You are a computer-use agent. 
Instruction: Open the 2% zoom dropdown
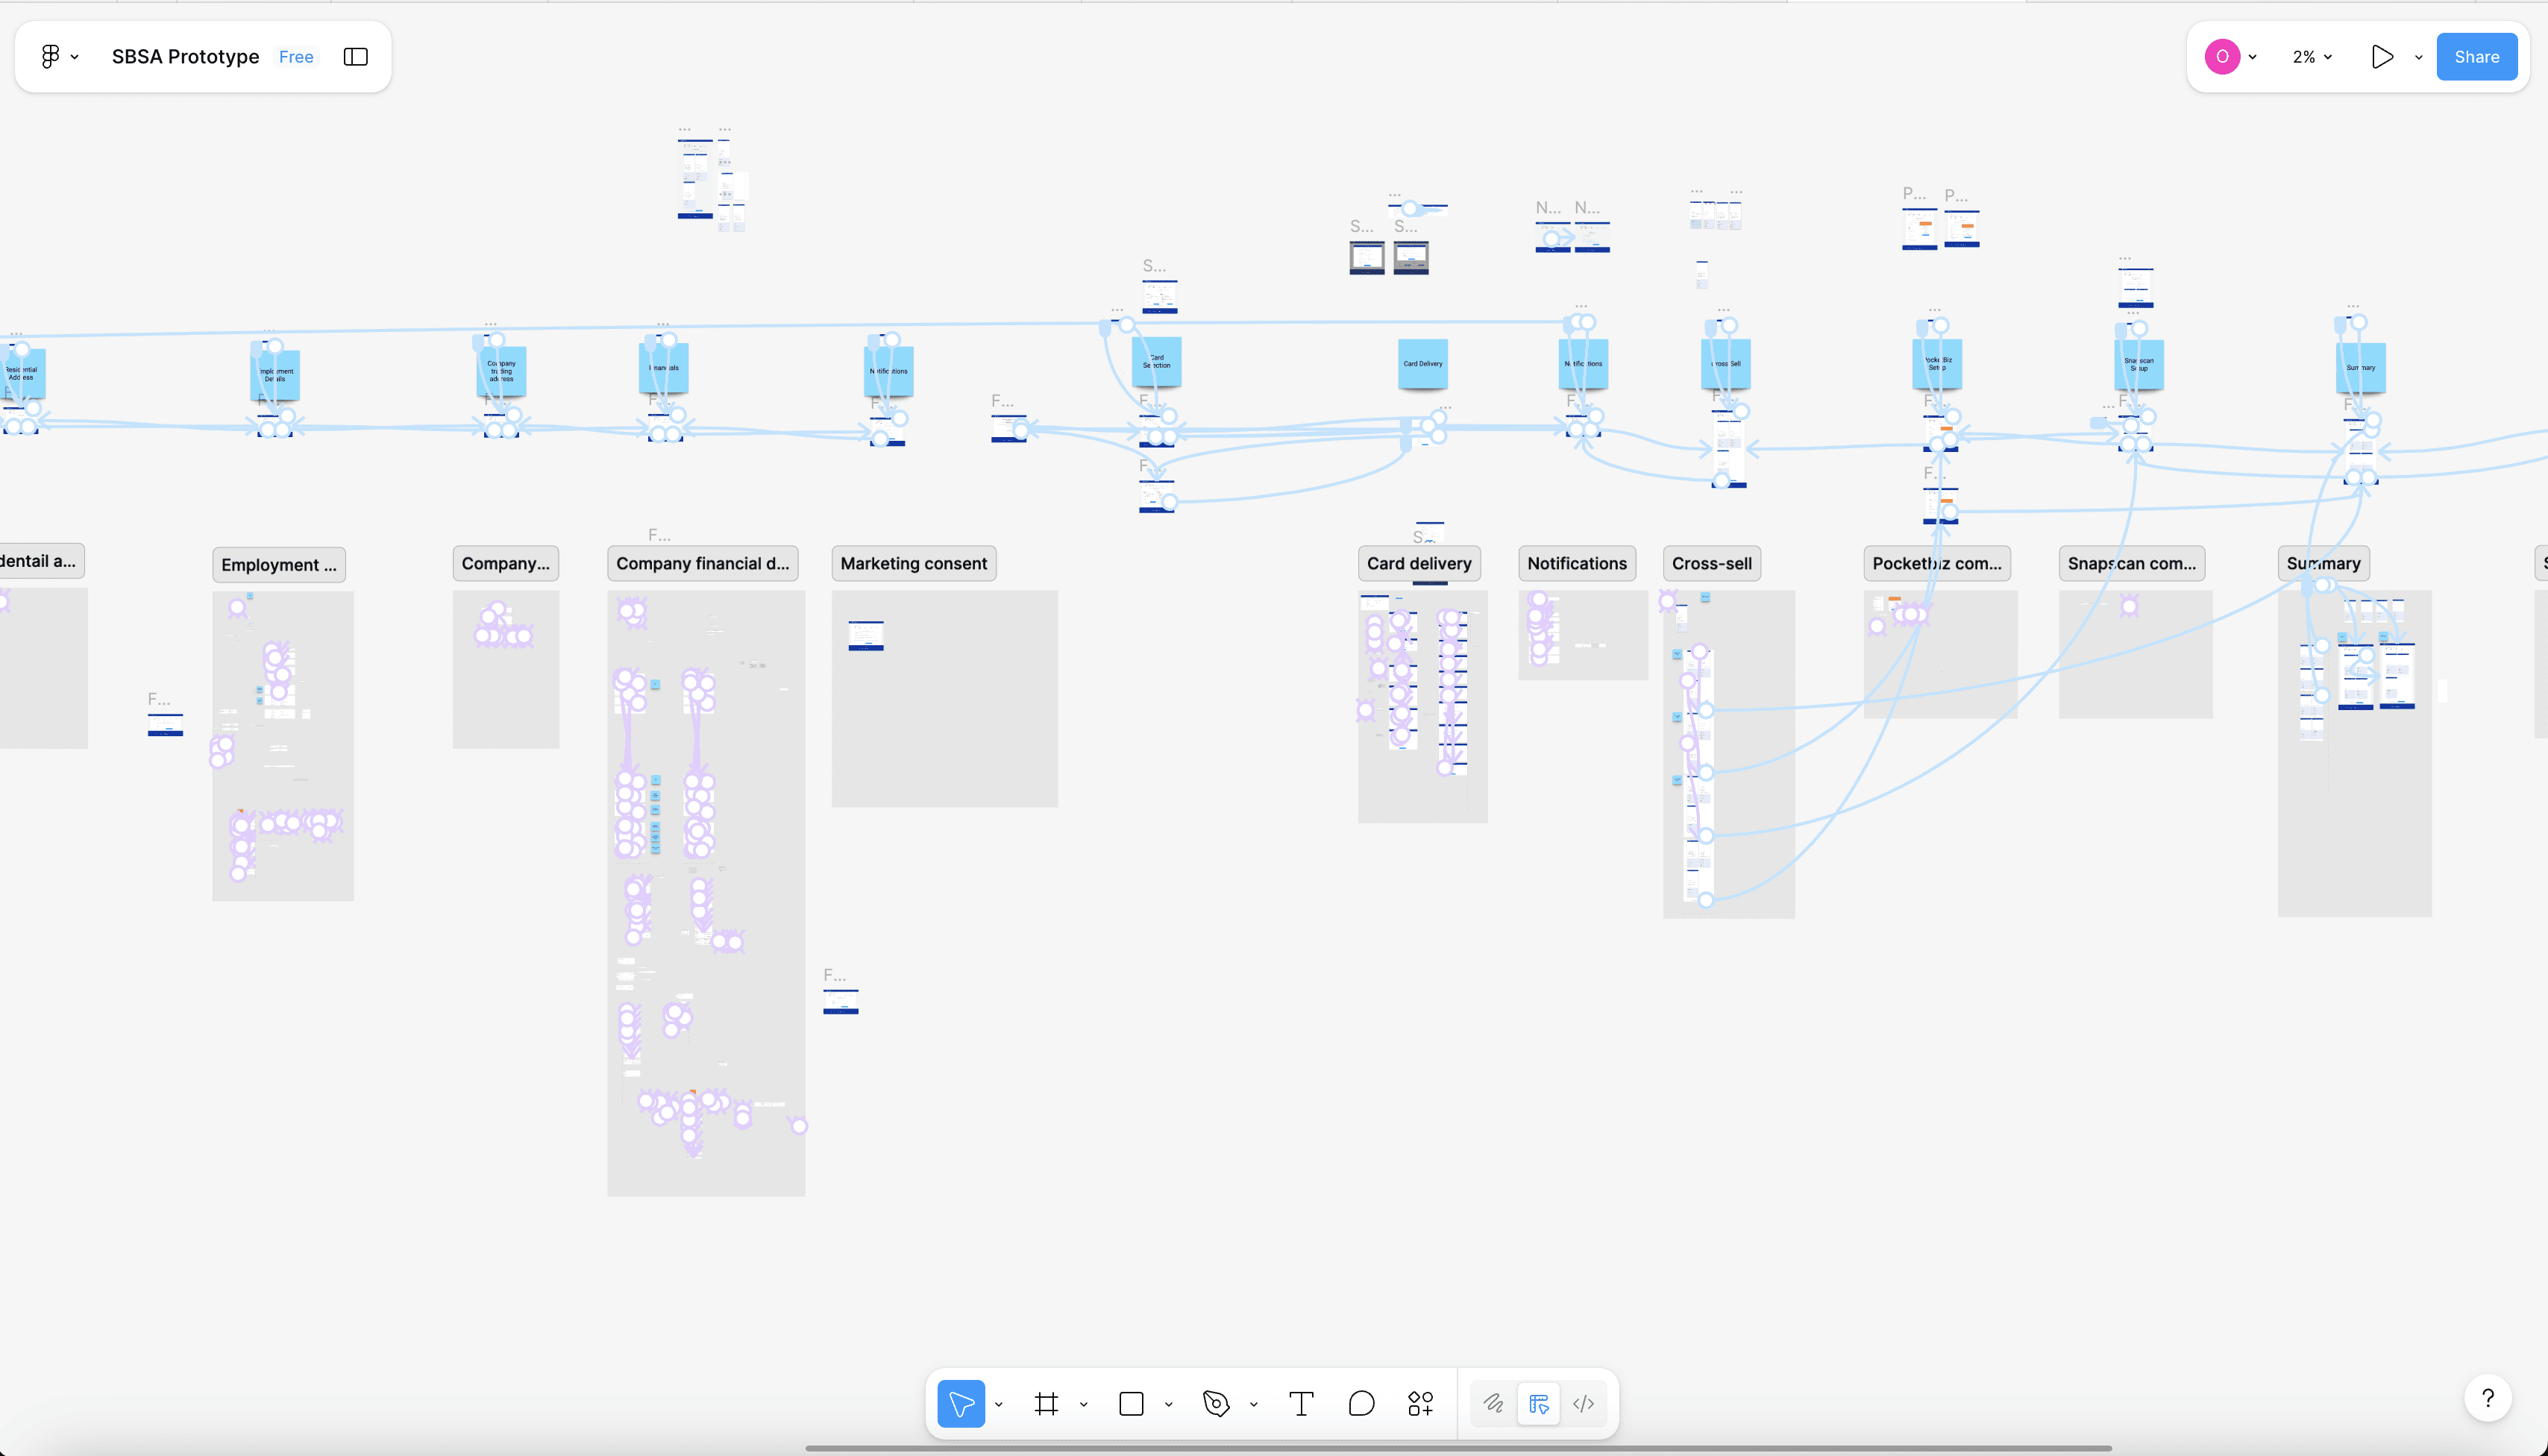point(2311,57)
